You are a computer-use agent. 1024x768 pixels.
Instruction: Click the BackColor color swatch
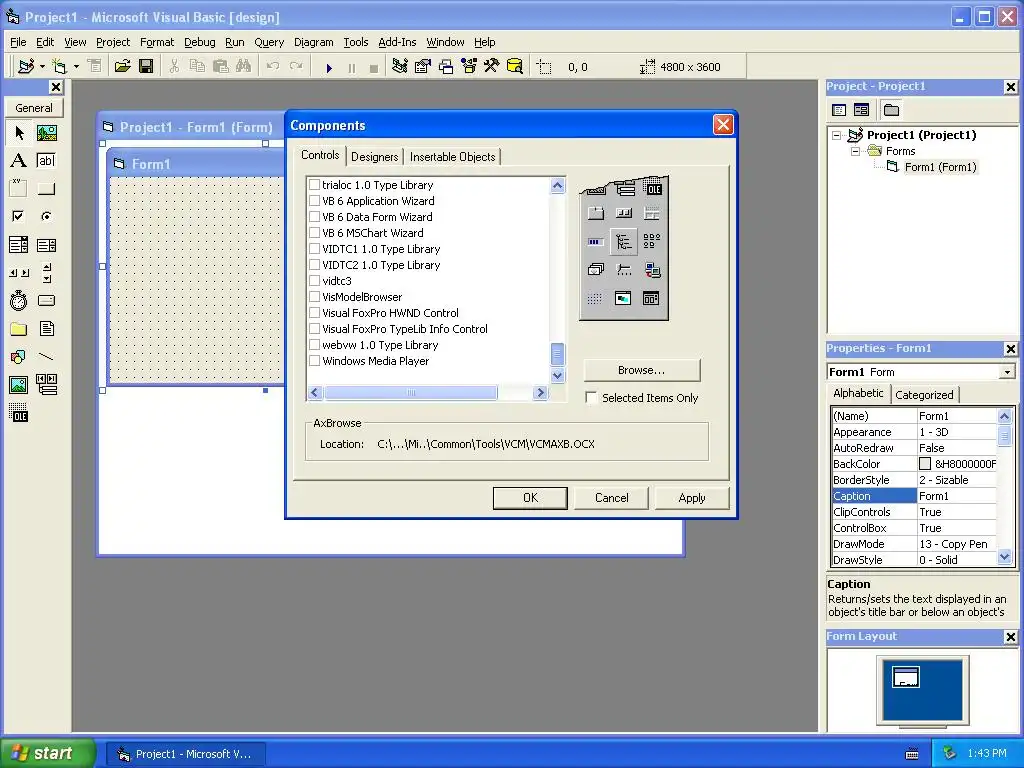click(x=925, y=464)
